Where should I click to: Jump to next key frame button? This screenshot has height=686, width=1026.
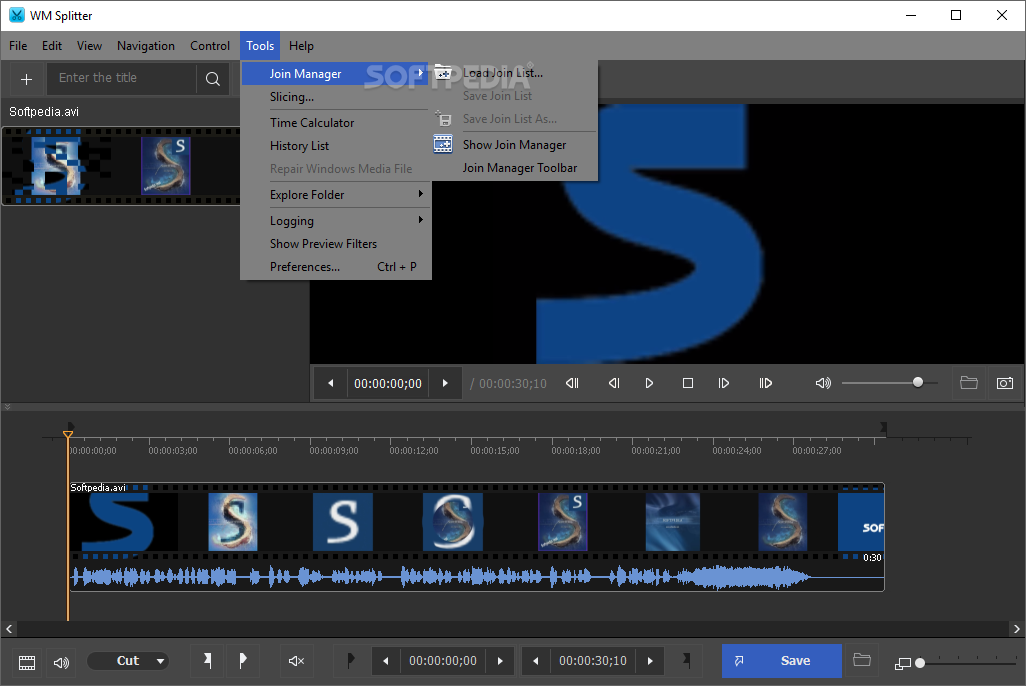click(766, 383)
